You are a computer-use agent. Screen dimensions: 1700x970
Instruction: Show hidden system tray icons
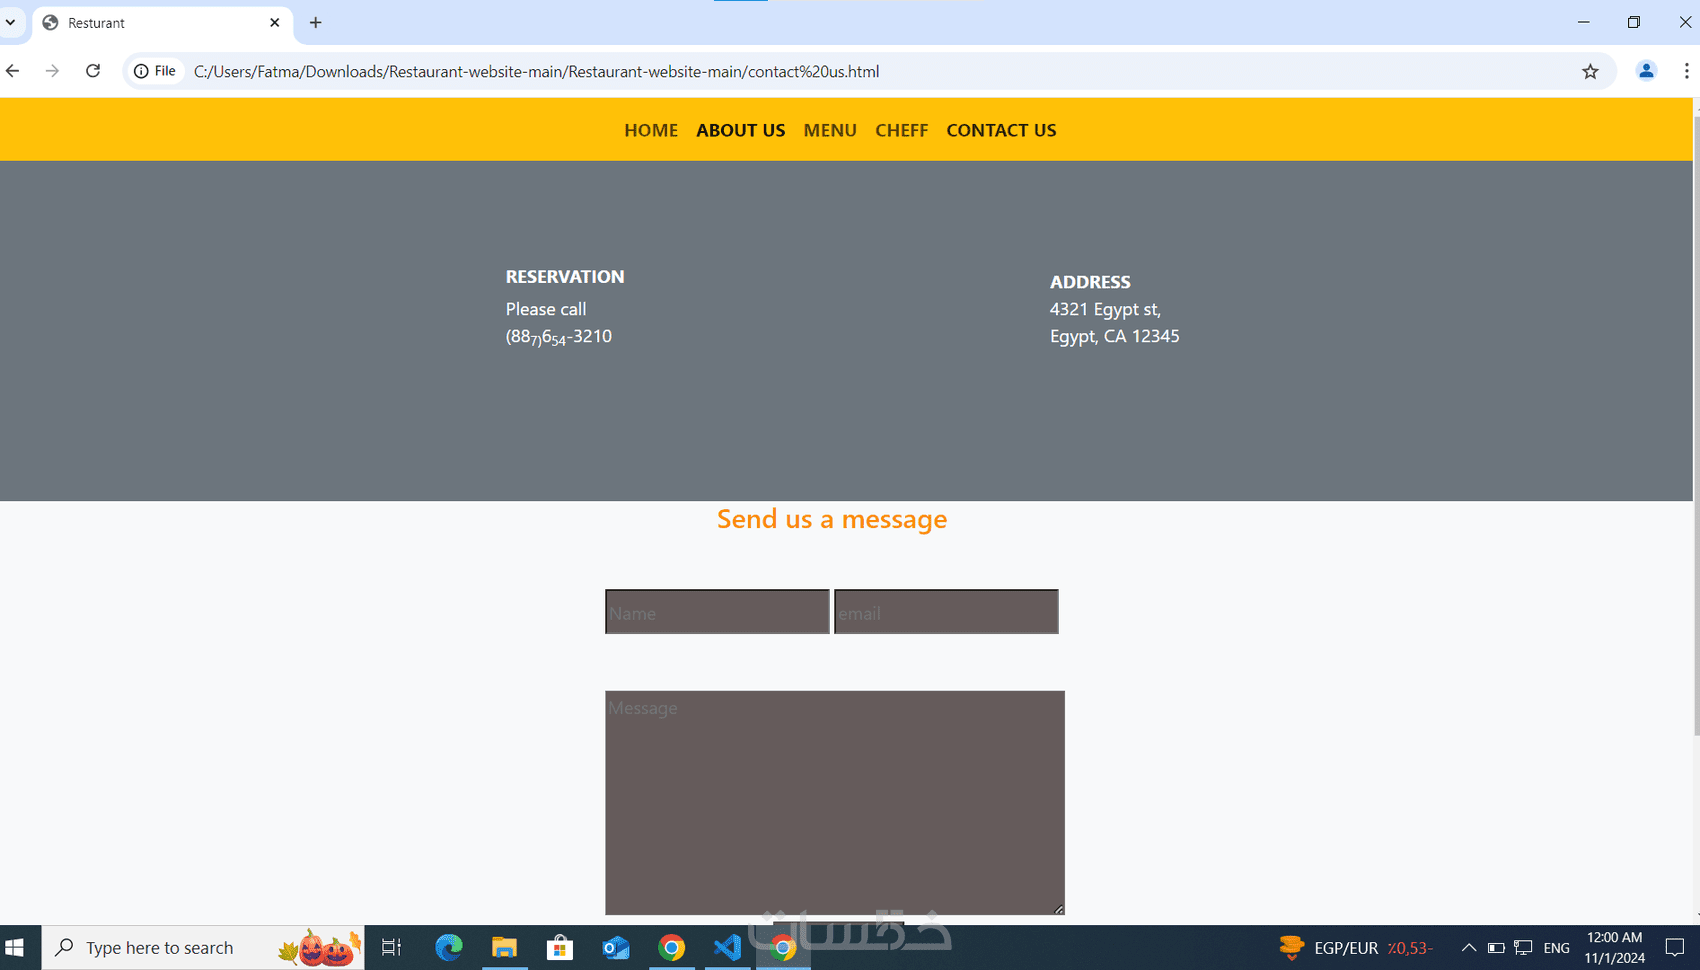pos(1469,948)
